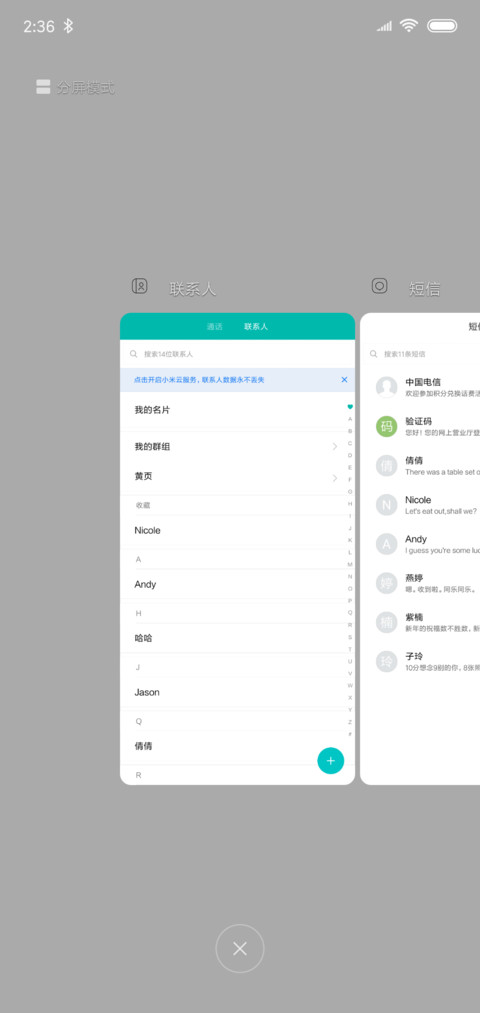Tap 玲 avatar in Messages
This screenshot has height=1013, width=480.
point(386,662)
